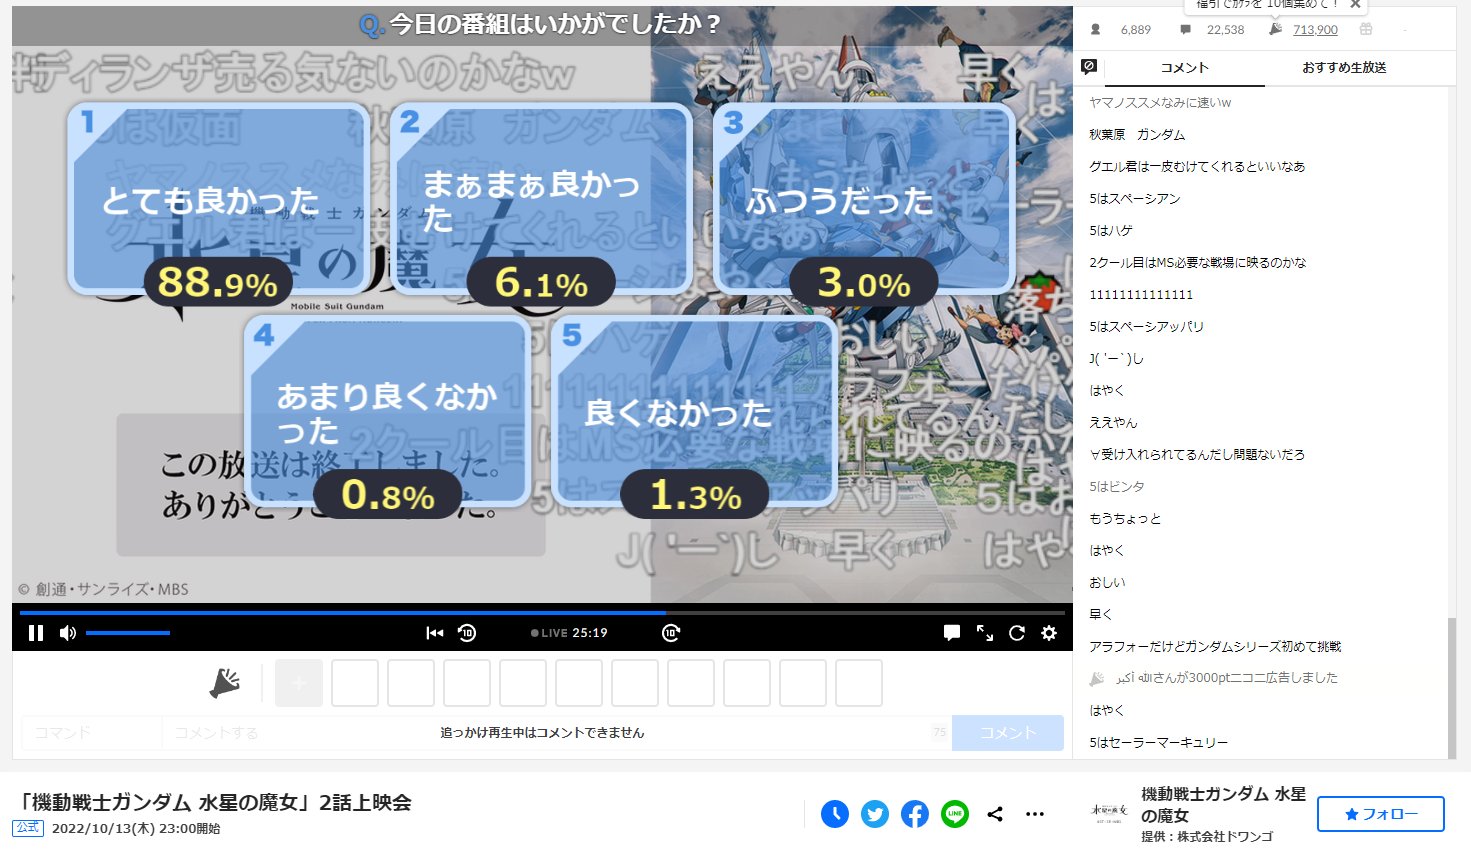Screen dimensions: 1471x849
Task: Click comment アラフォーだけどガンダムシリーズ初めて挑戦
Action: tap(1215, 647)
